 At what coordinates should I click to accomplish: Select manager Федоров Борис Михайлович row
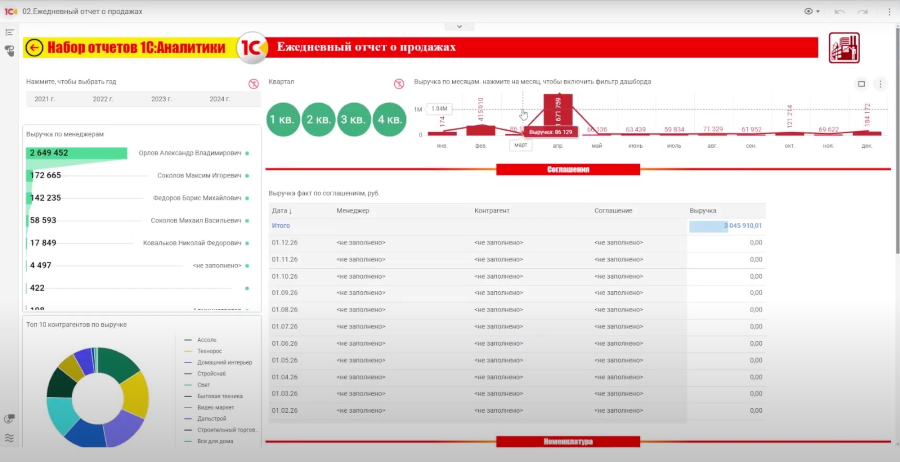tap(138, 198)
